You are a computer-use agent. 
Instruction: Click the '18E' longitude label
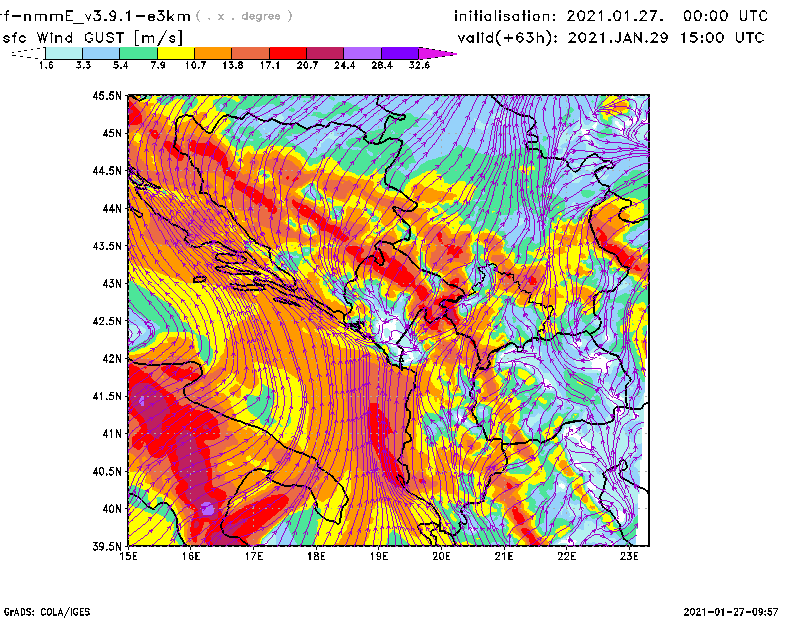pos(316,556)
